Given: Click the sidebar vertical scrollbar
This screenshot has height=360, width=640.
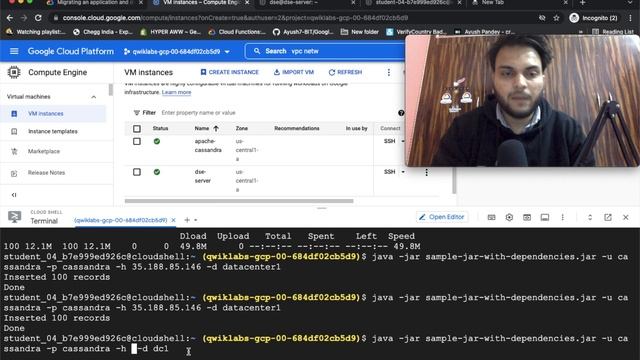Looking at the screenshot, I should 111,90.
